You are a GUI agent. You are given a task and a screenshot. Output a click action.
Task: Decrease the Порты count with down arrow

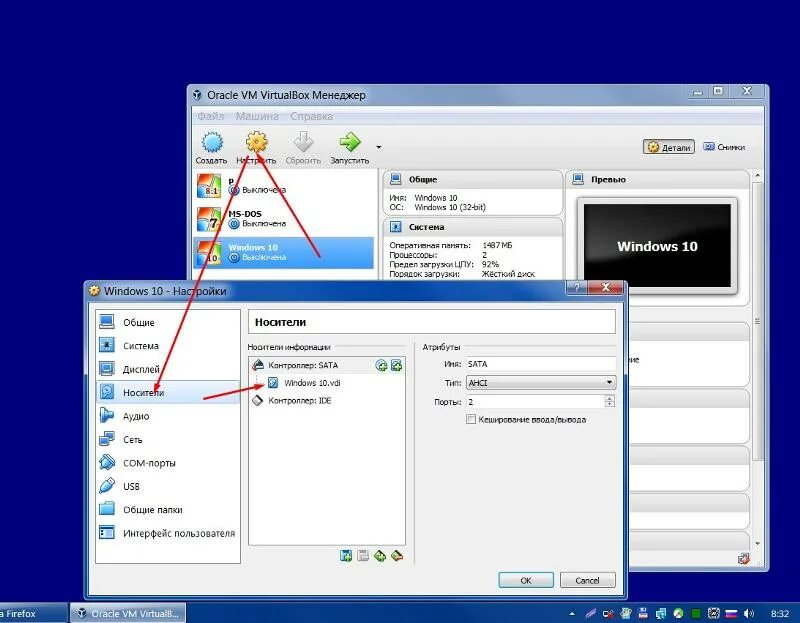point(610,405)
